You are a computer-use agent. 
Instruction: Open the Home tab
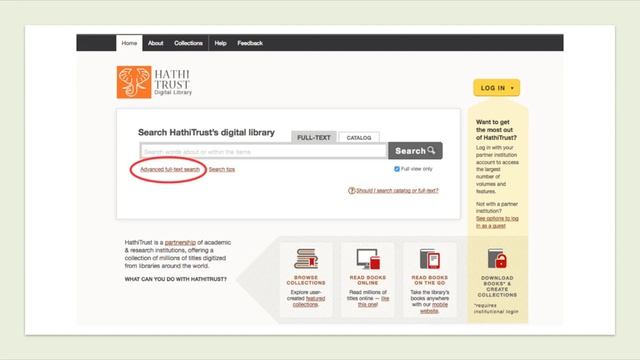pos(129,43)
